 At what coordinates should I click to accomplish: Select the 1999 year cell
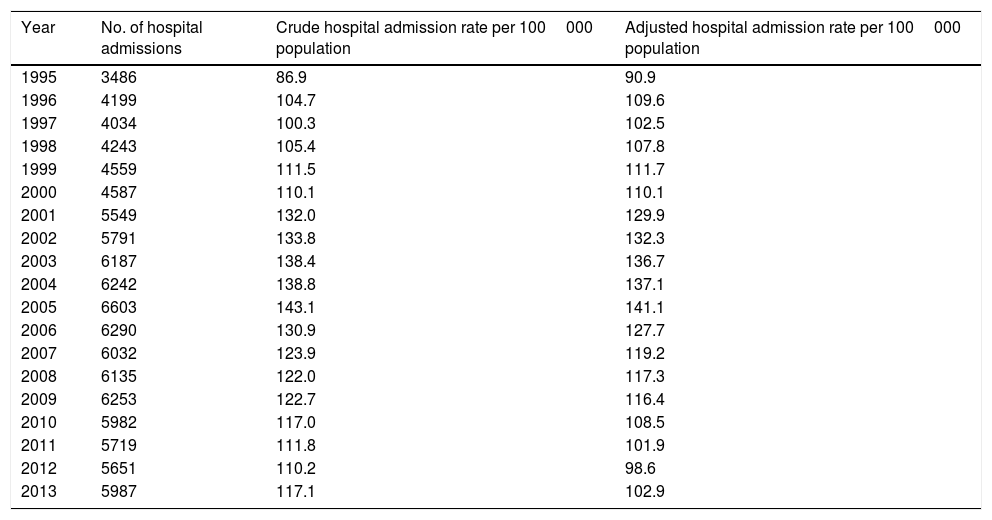point(38,170)
